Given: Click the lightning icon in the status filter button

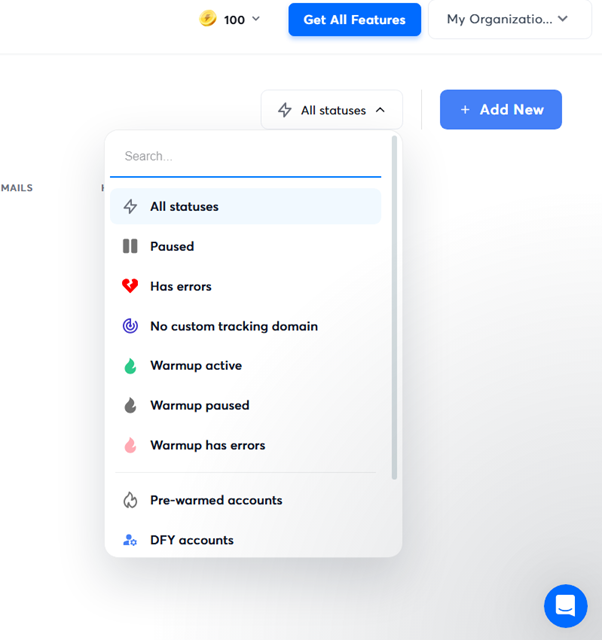Looking at the screenshot, I should pos(285,110).
